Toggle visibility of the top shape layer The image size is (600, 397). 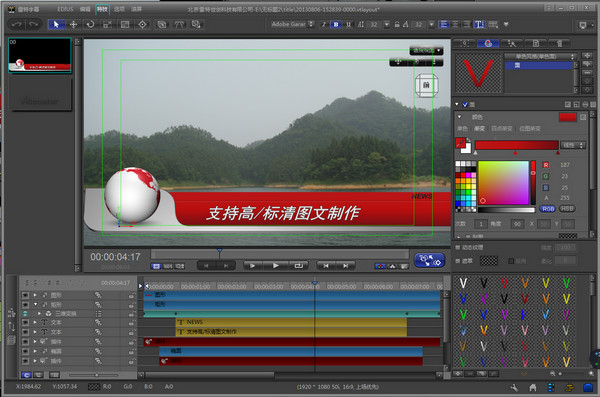pos(25,295)
